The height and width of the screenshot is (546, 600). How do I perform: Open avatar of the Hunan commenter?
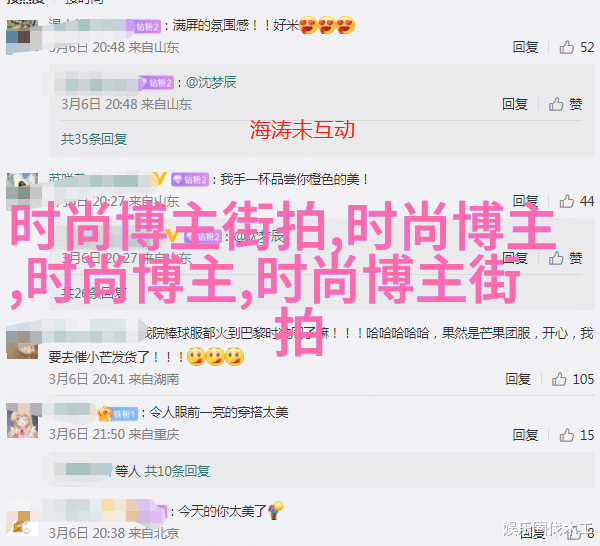[x=23, y=342]
